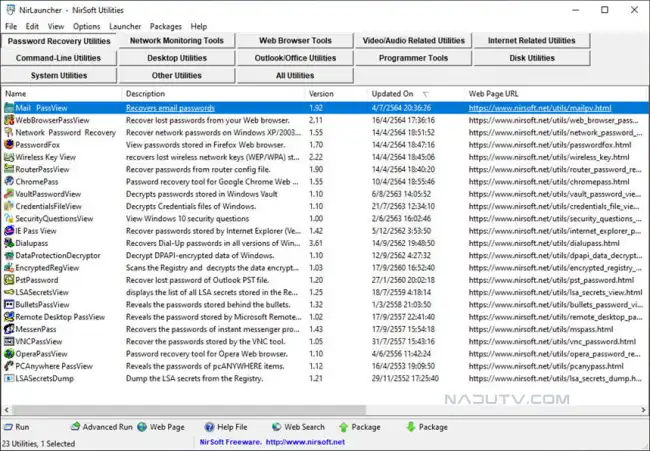Screen dimensions: 650x451
Task: Open the Help File button
Action: [x=226, y=427]
